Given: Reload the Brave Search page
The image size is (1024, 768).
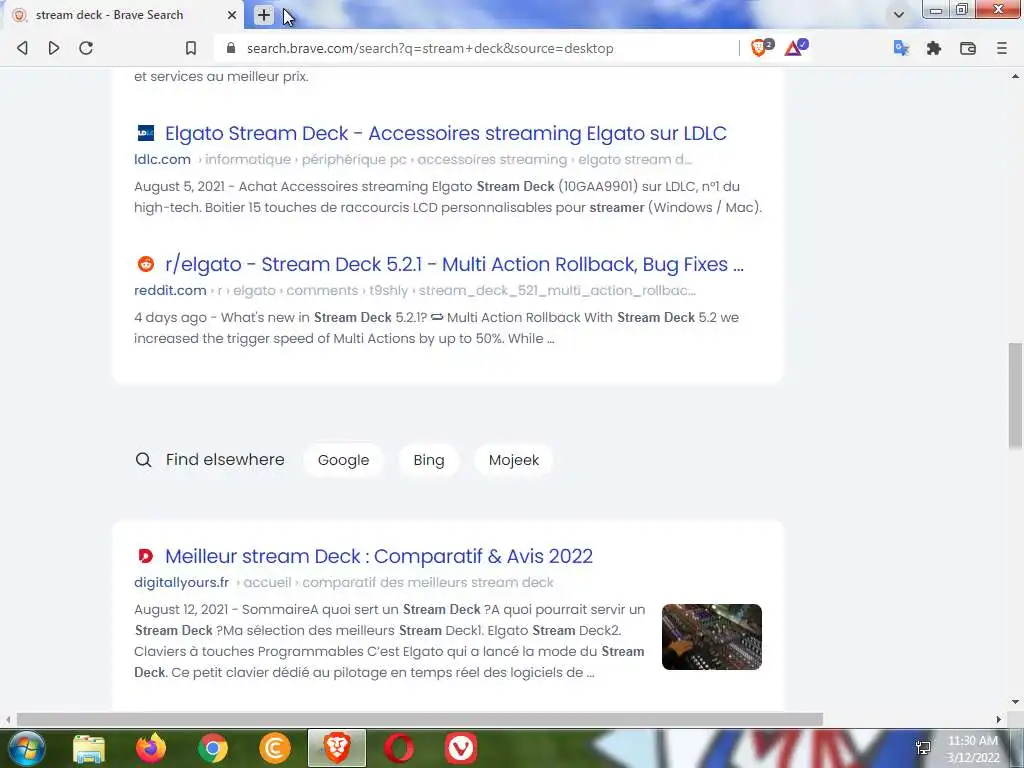Looking at the screenshot, I should pos(86,48).
